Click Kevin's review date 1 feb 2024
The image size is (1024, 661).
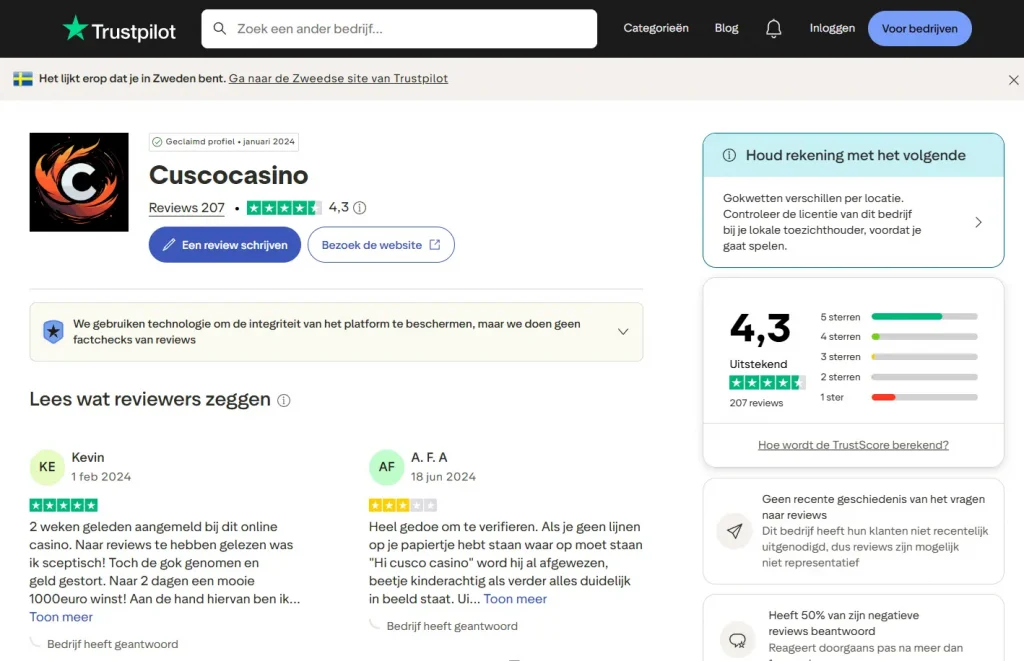[x=101, y=477]
